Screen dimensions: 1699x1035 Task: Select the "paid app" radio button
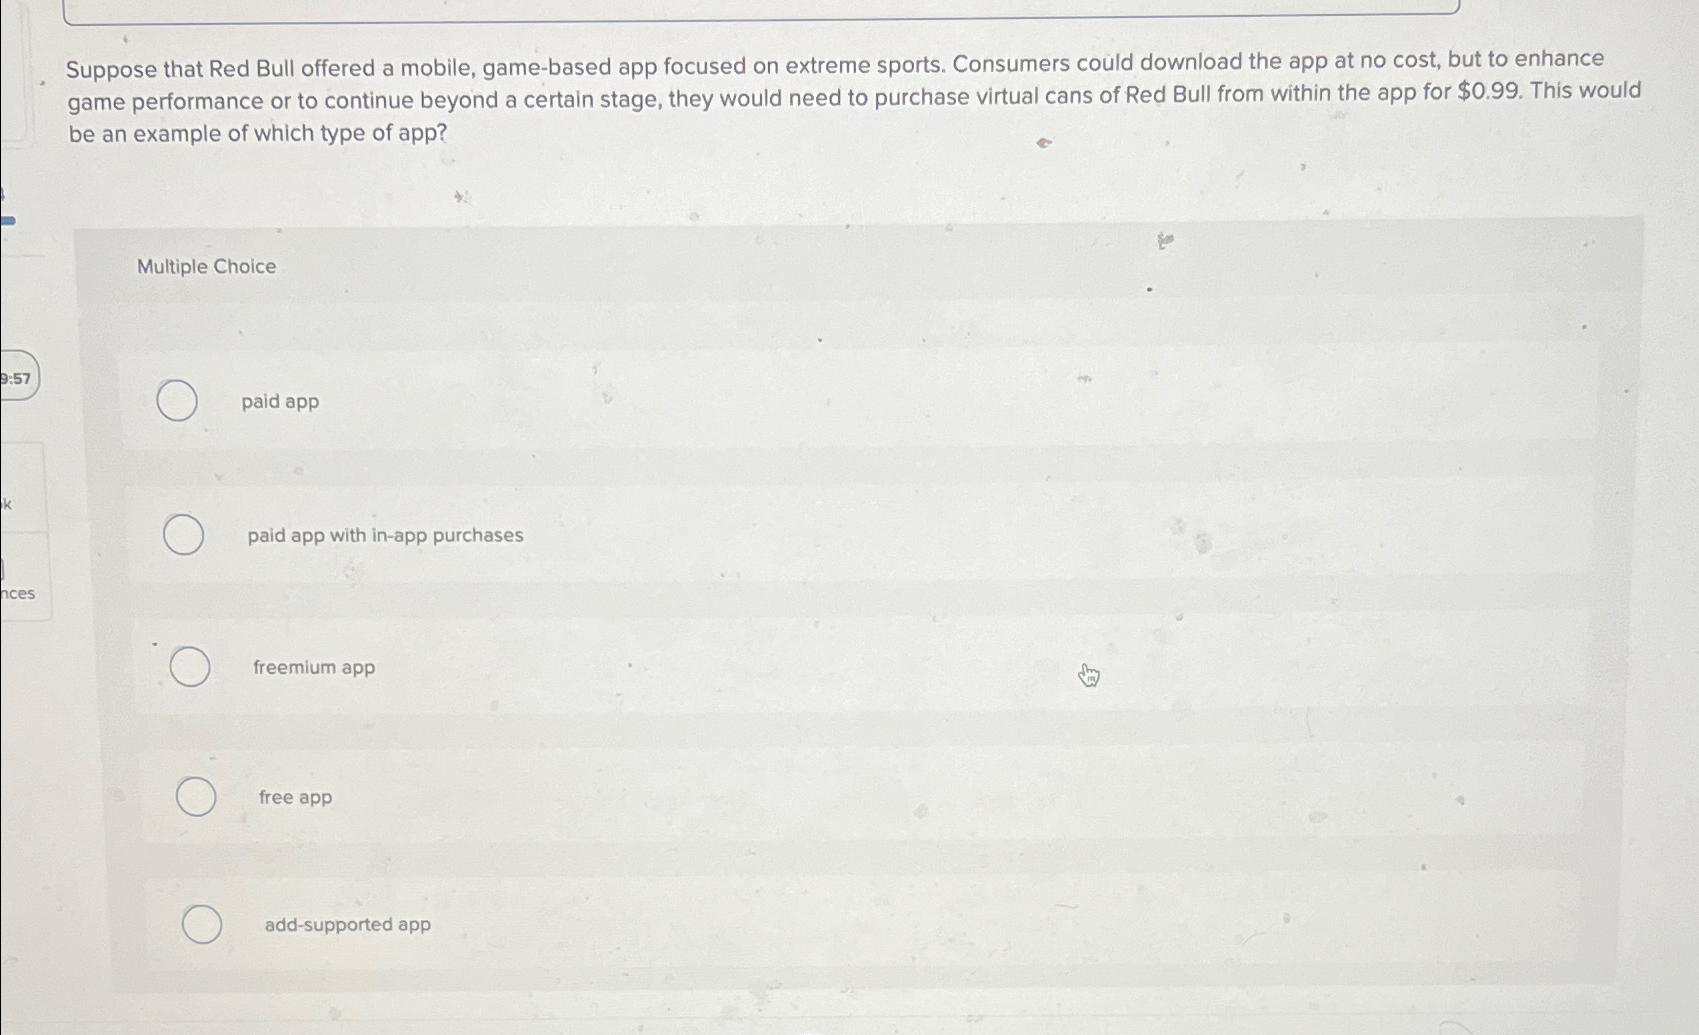(x=178, y=400)
